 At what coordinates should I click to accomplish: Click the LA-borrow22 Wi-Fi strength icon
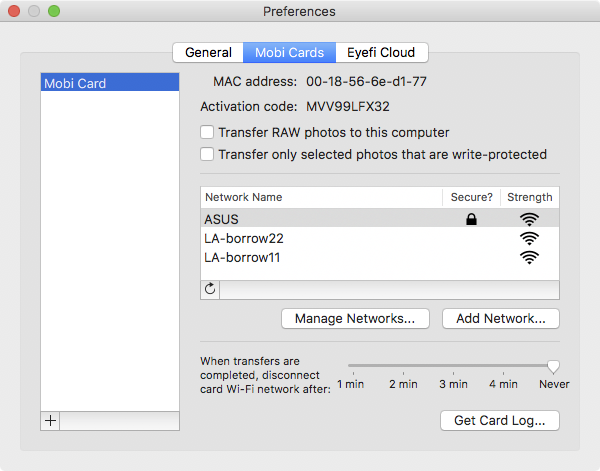529,238
